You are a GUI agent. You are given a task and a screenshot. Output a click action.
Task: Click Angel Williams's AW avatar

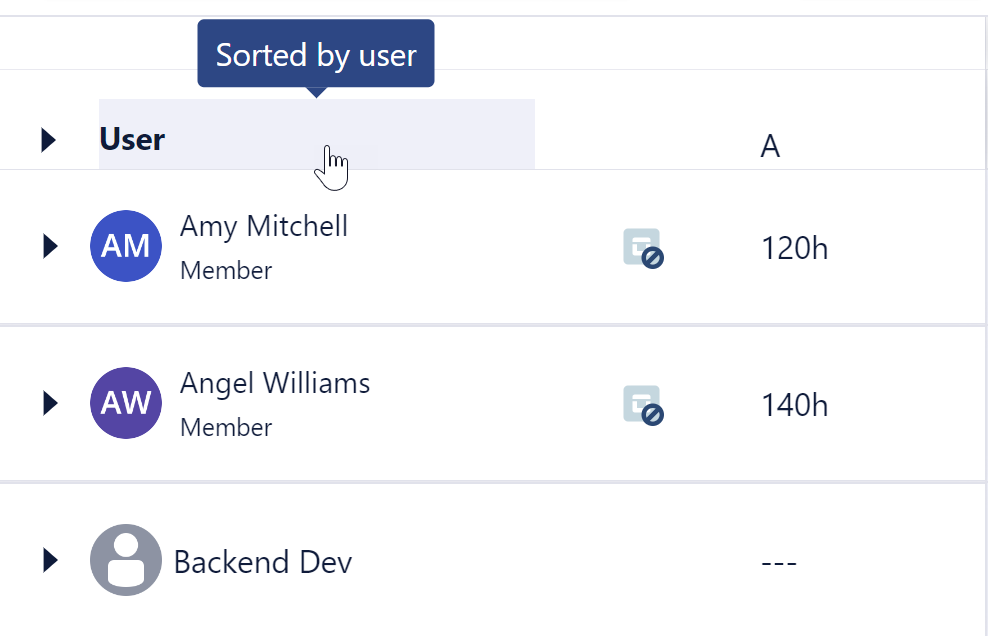(126, 403)
